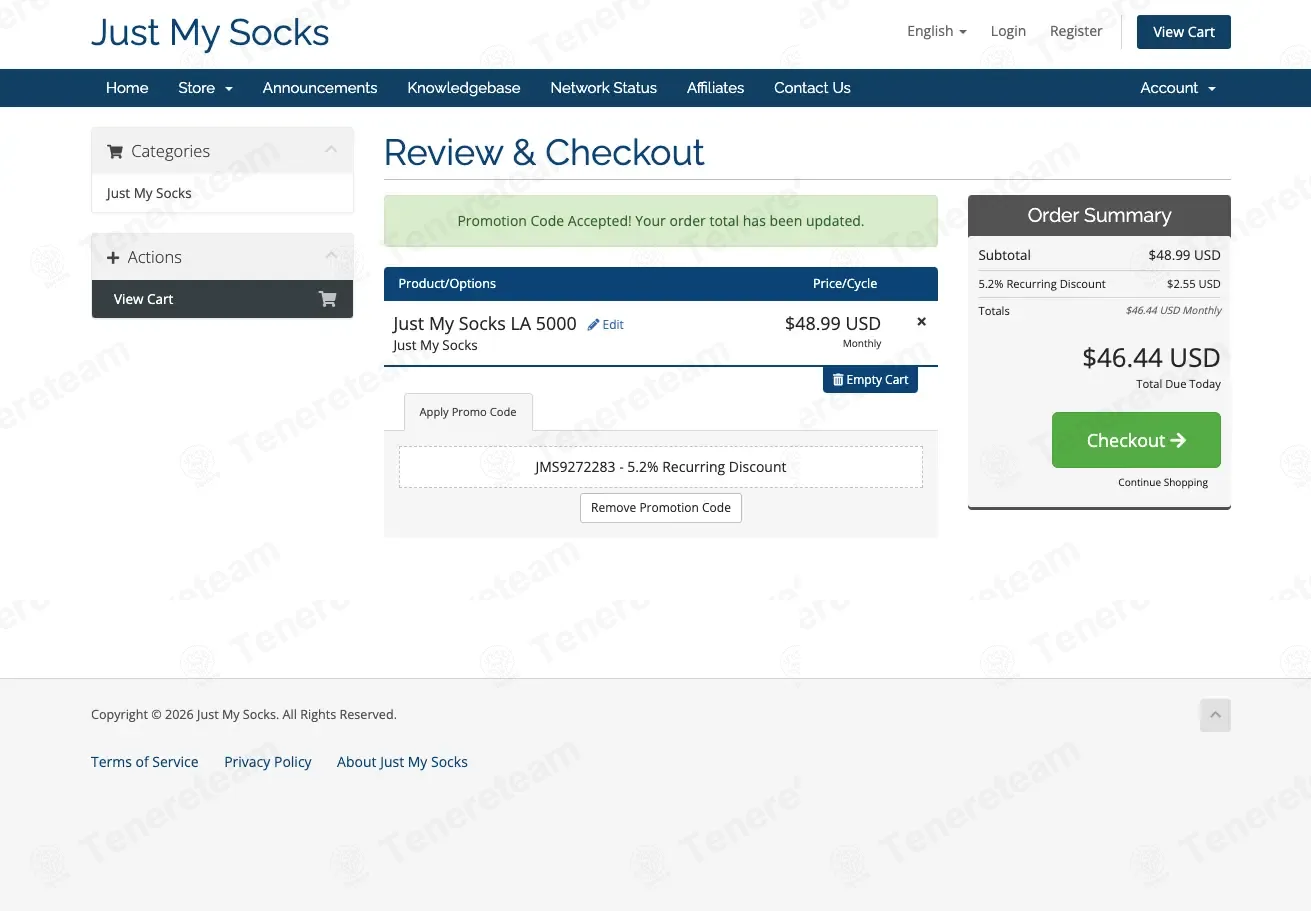Screen dimensions: 1311x911
Task: Click the Login link
Action: click(x=1008, y=31)
